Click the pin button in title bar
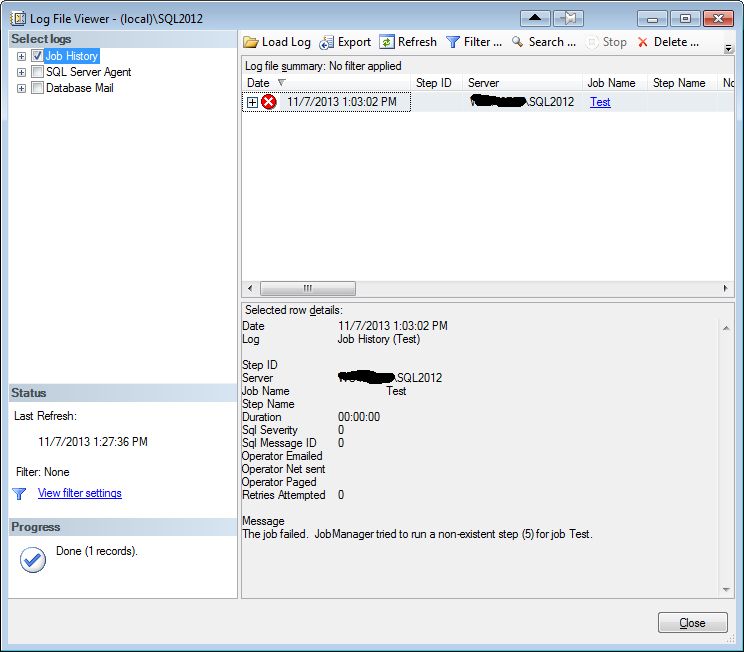744x652 pixels. 568,19
